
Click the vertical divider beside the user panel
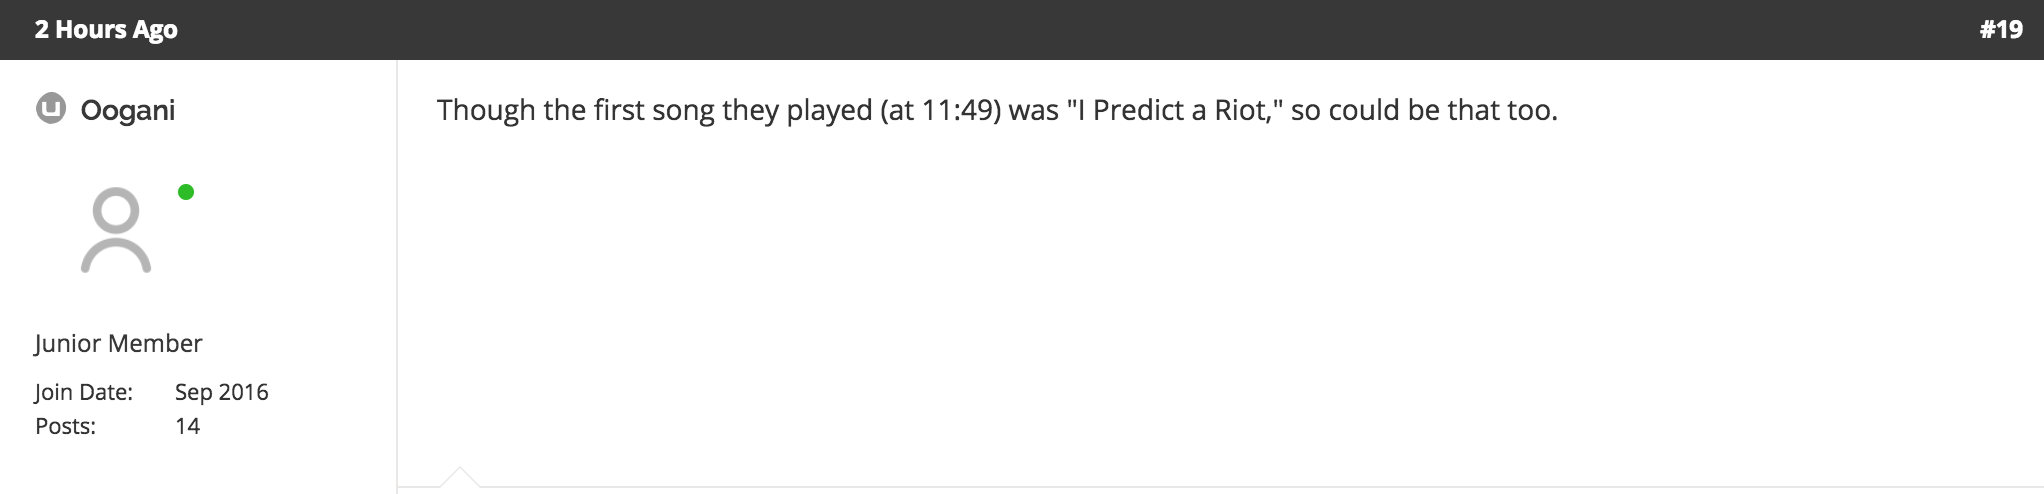click(397, 277)
